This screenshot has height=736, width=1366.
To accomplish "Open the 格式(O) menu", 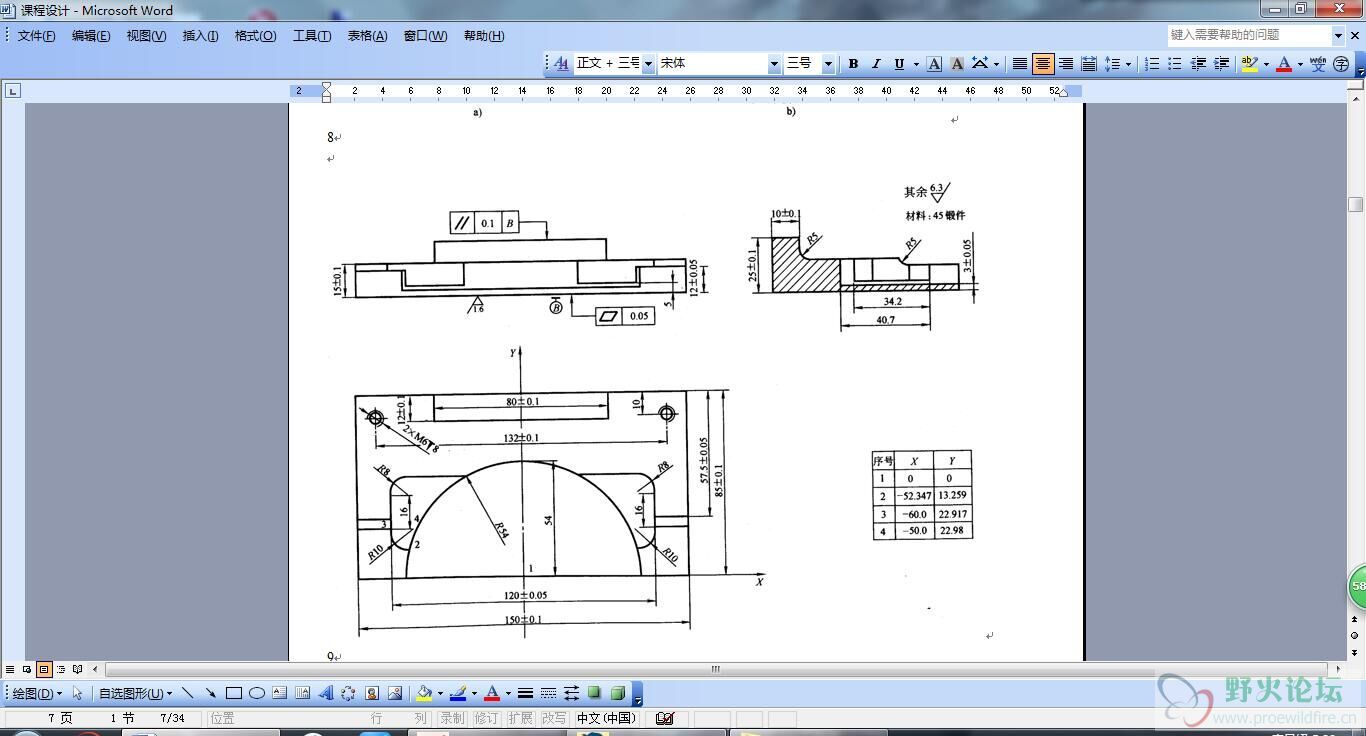I will pyautogui.click(x=255, y=36).
